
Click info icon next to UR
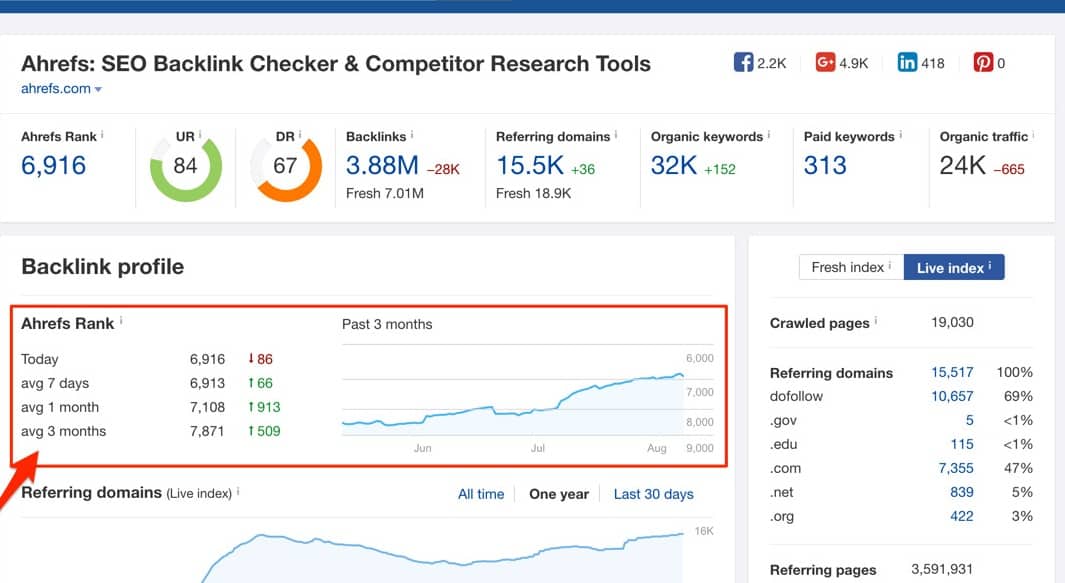click(x=200, y=135)
